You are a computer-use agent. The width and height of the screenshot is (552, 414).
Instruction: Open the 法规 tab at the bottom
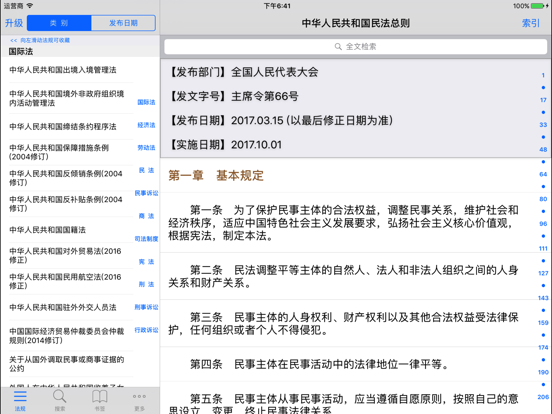click(20, 401)
